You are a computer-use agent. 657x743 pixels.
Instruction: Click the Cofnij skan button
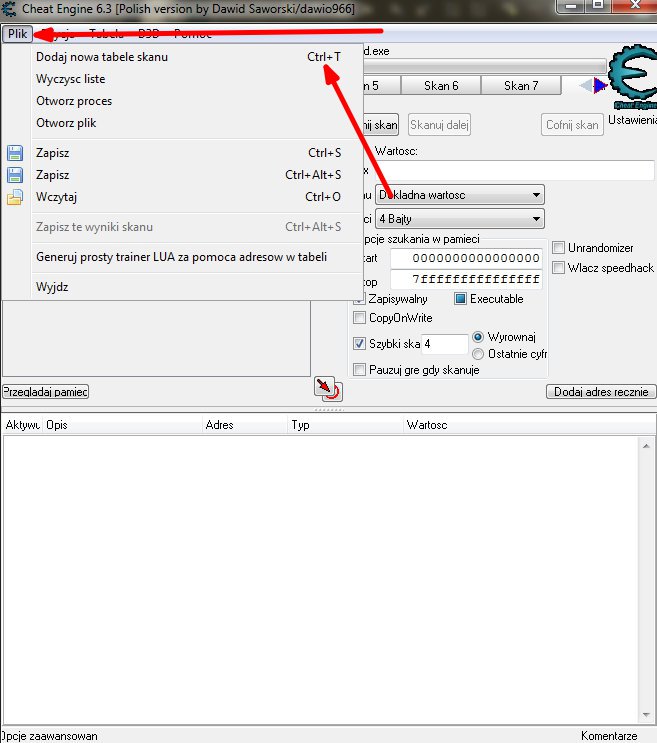(572, 125)
